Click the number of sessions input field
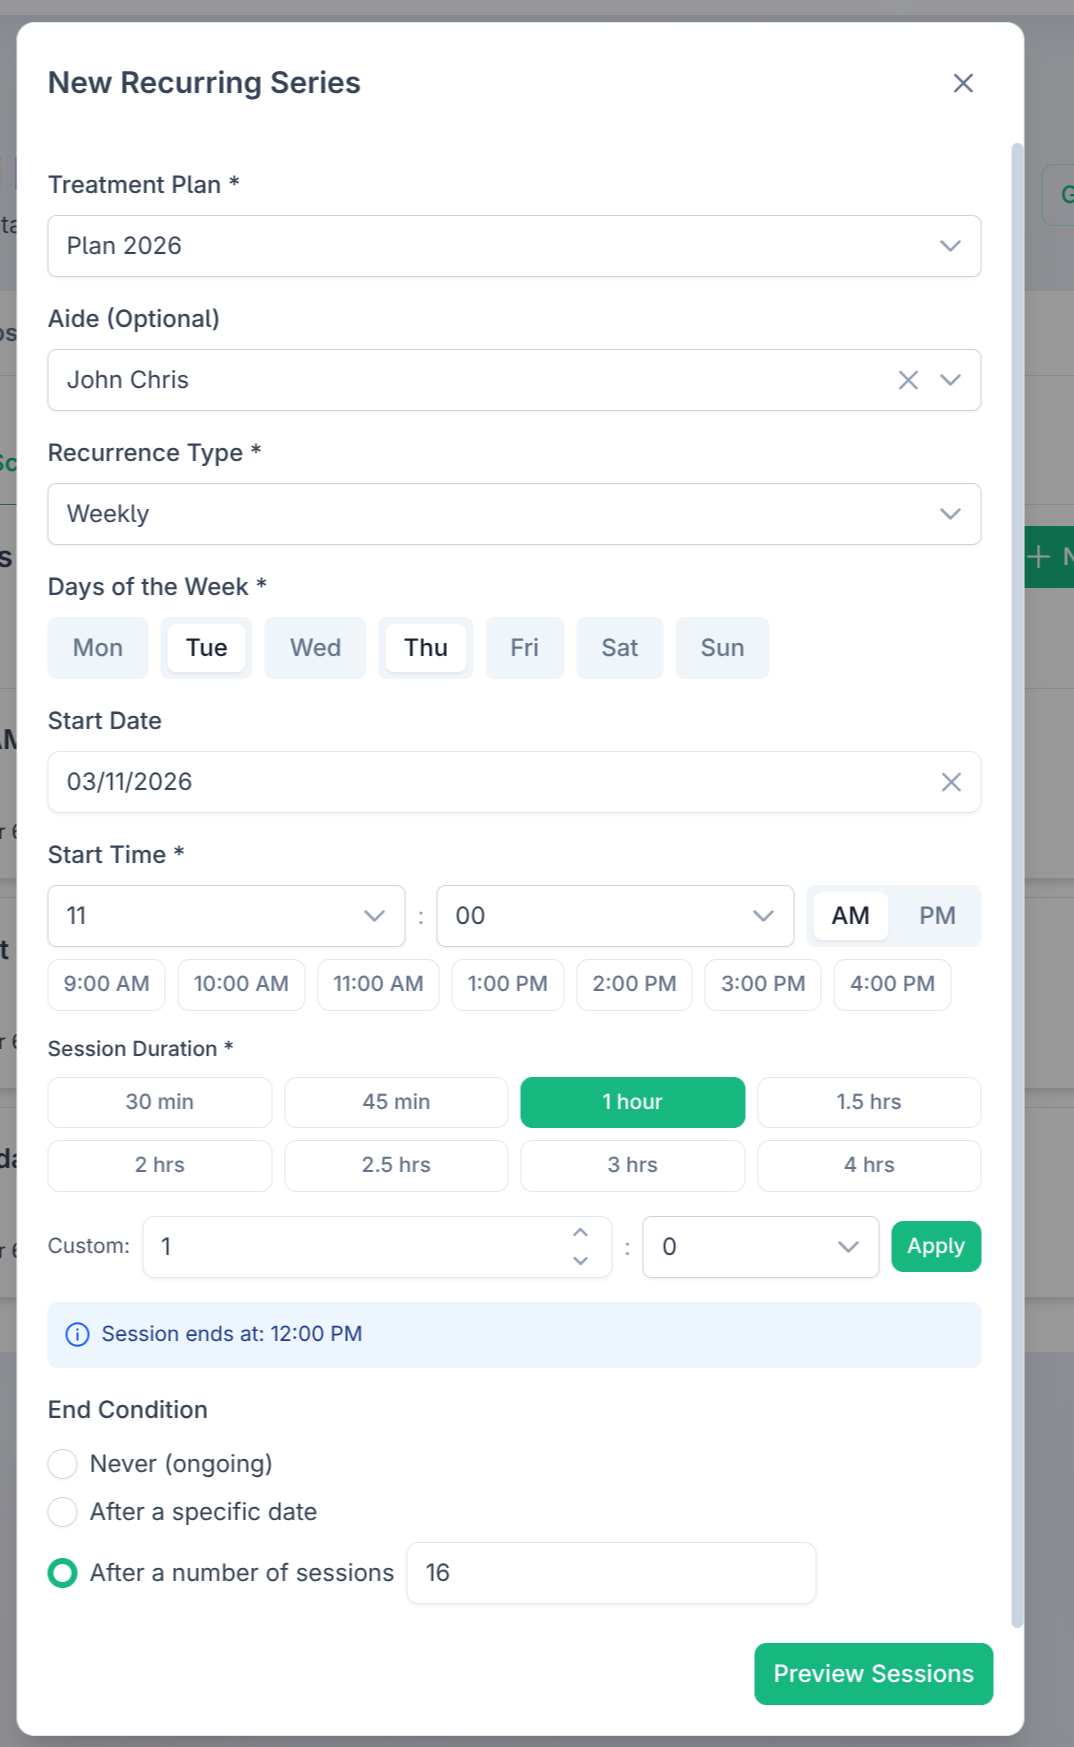The image size is (1074, 1747). click(x=611, y=1573)
